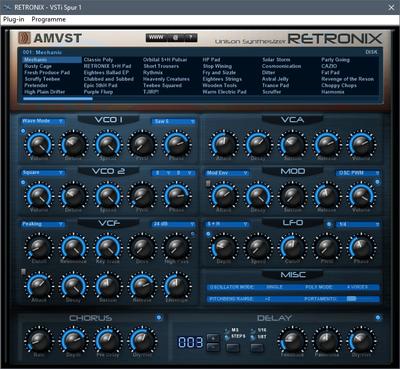Toggle the VCF section LED indicator
Viewport: 400px width, 369px height.
[x=193, y=234]
